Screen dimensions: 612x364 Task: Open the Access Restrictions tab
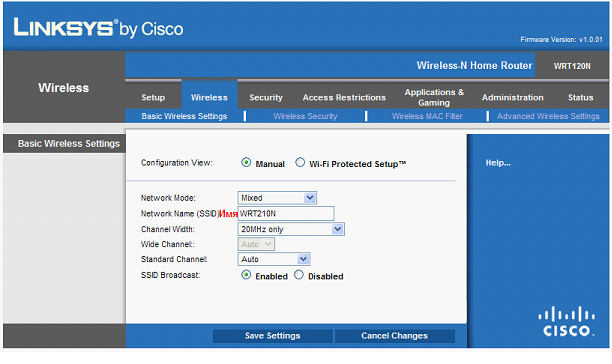344,98
